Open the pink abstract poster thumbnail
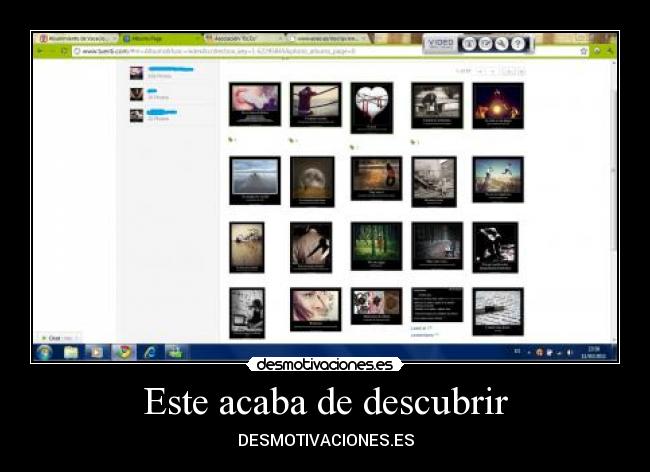650x472 pixels. [255, 104]
